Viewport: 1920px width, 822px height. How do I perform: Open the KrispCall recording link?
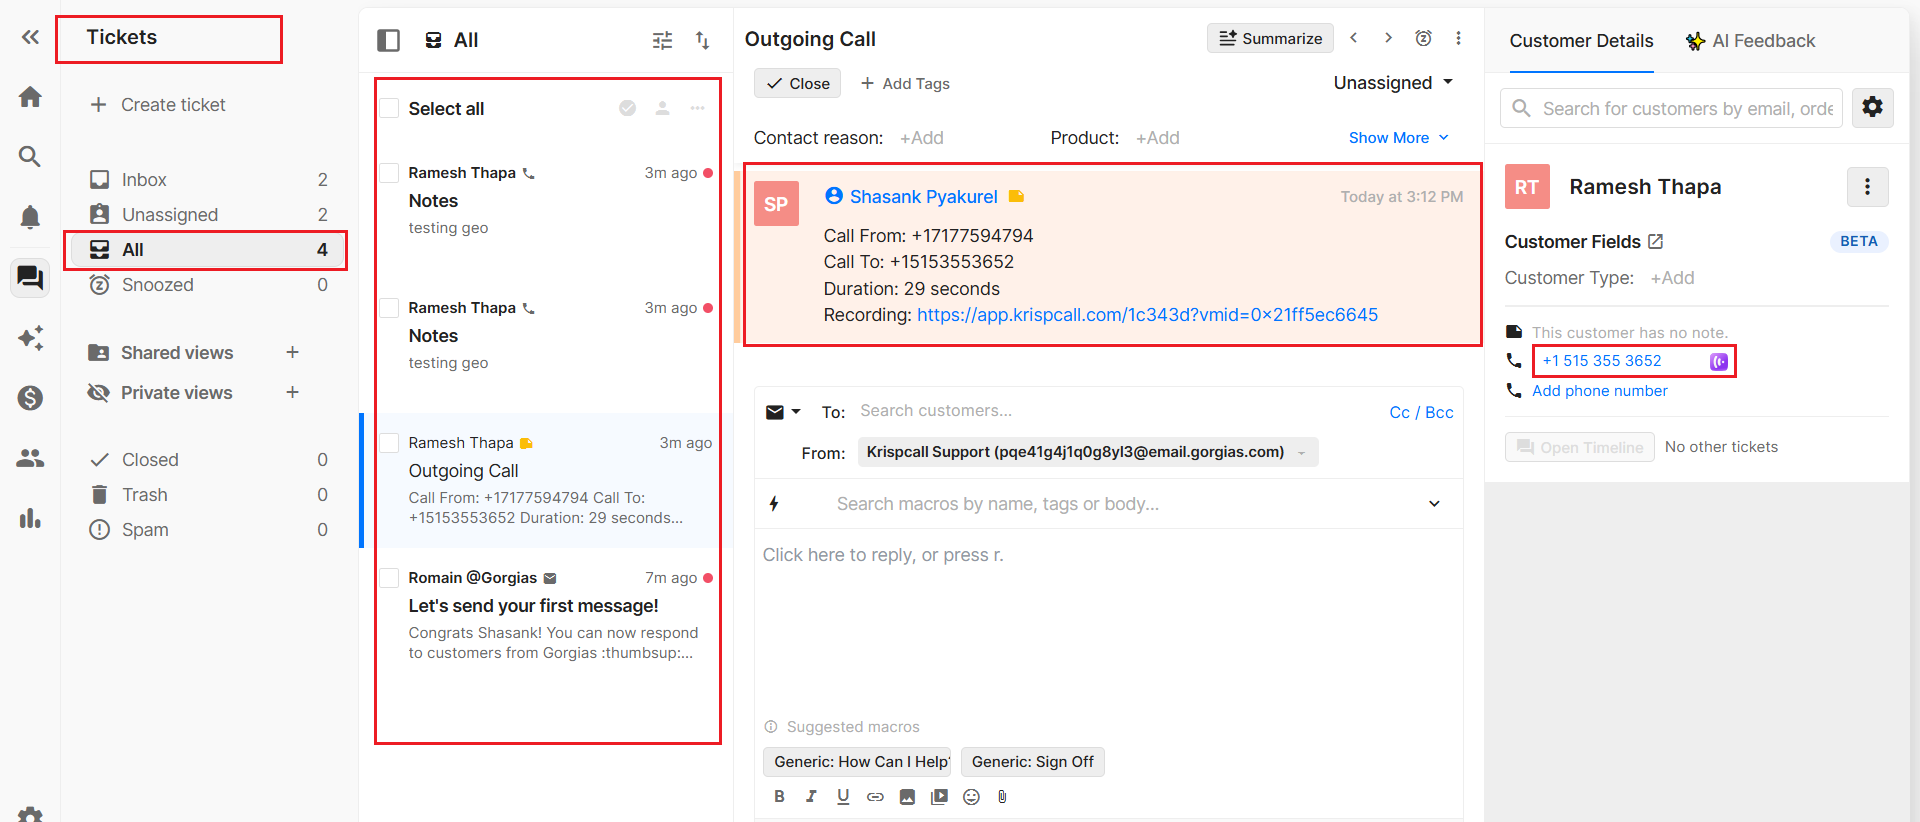point(1147,315)
